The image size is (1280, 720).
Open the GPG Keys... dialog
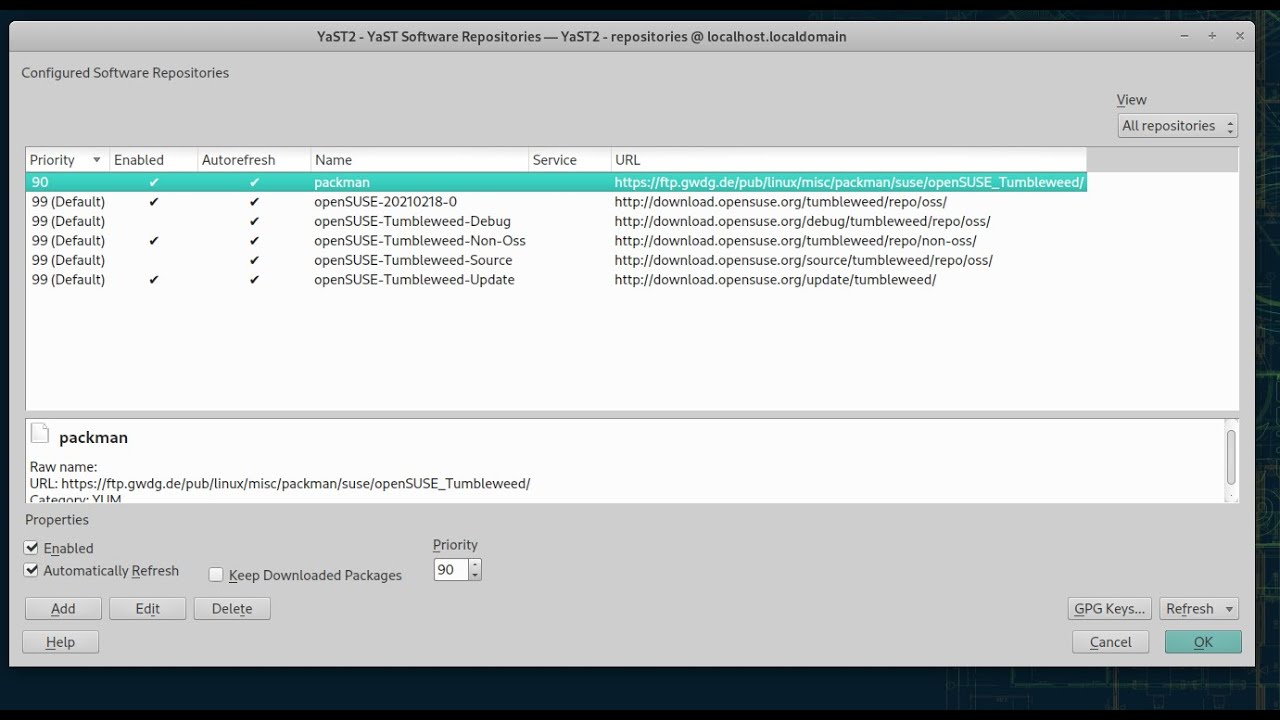coord(1109,609)
